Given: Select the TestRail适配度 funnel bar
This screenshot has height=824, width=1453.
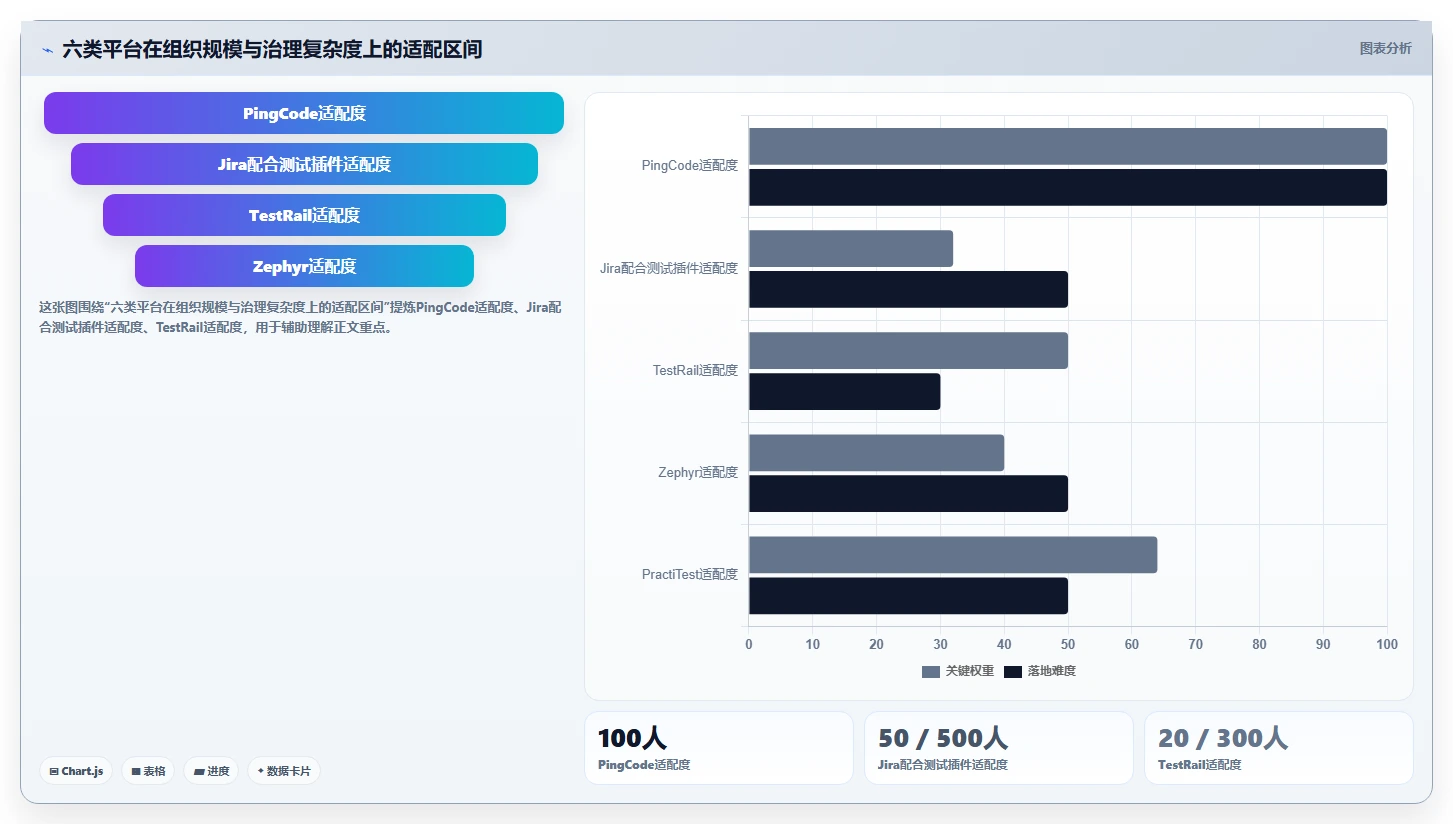Looking at the screenshot, I should click(x=304, y=215).
